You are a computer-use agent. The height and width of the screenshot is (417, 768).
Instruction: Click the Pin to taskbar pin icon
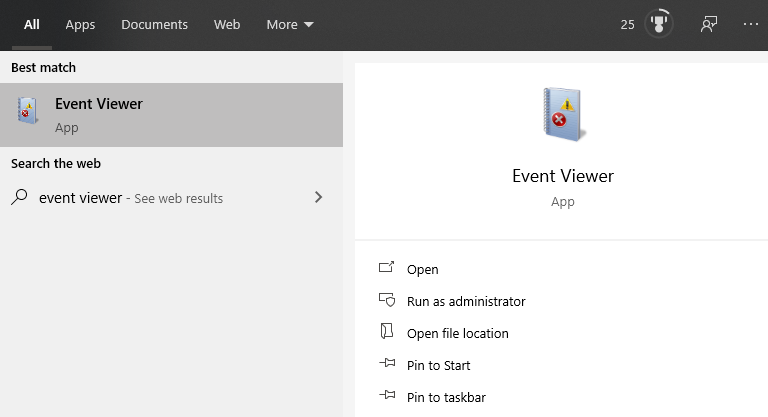tap(387, 394)
